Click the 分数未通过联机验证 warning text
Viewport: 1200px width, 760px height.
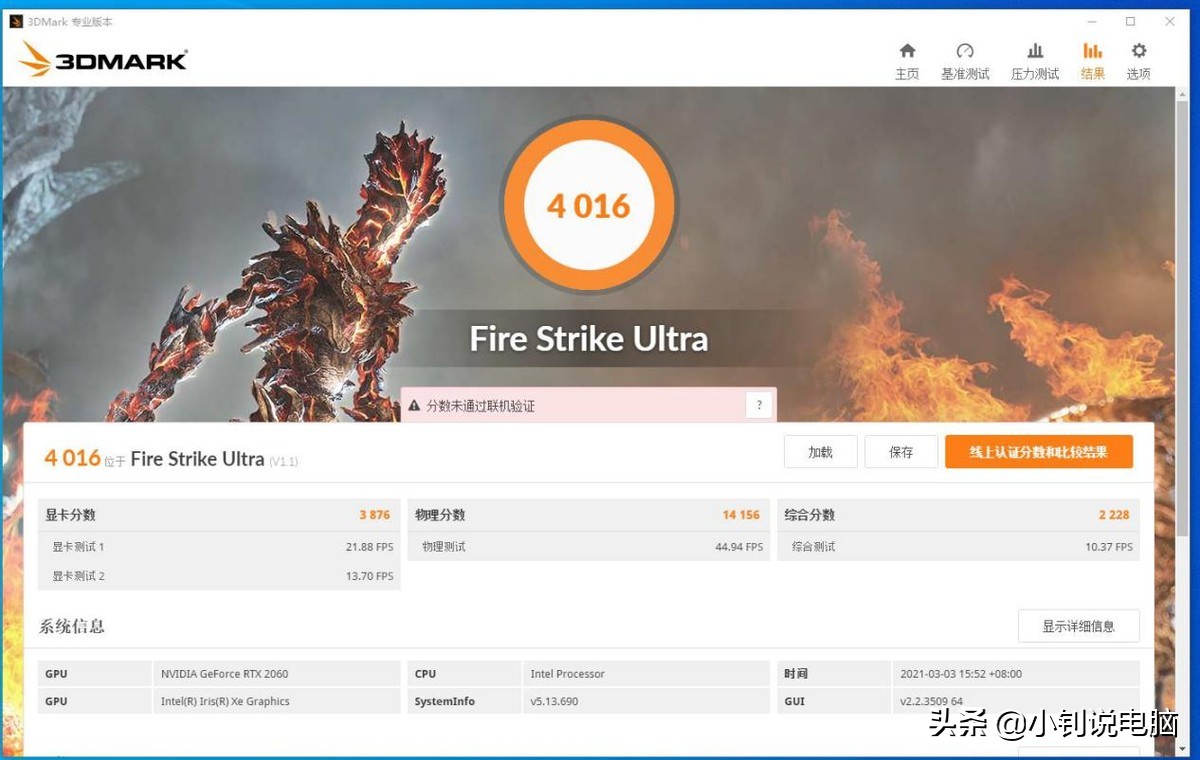click(481, 406)
